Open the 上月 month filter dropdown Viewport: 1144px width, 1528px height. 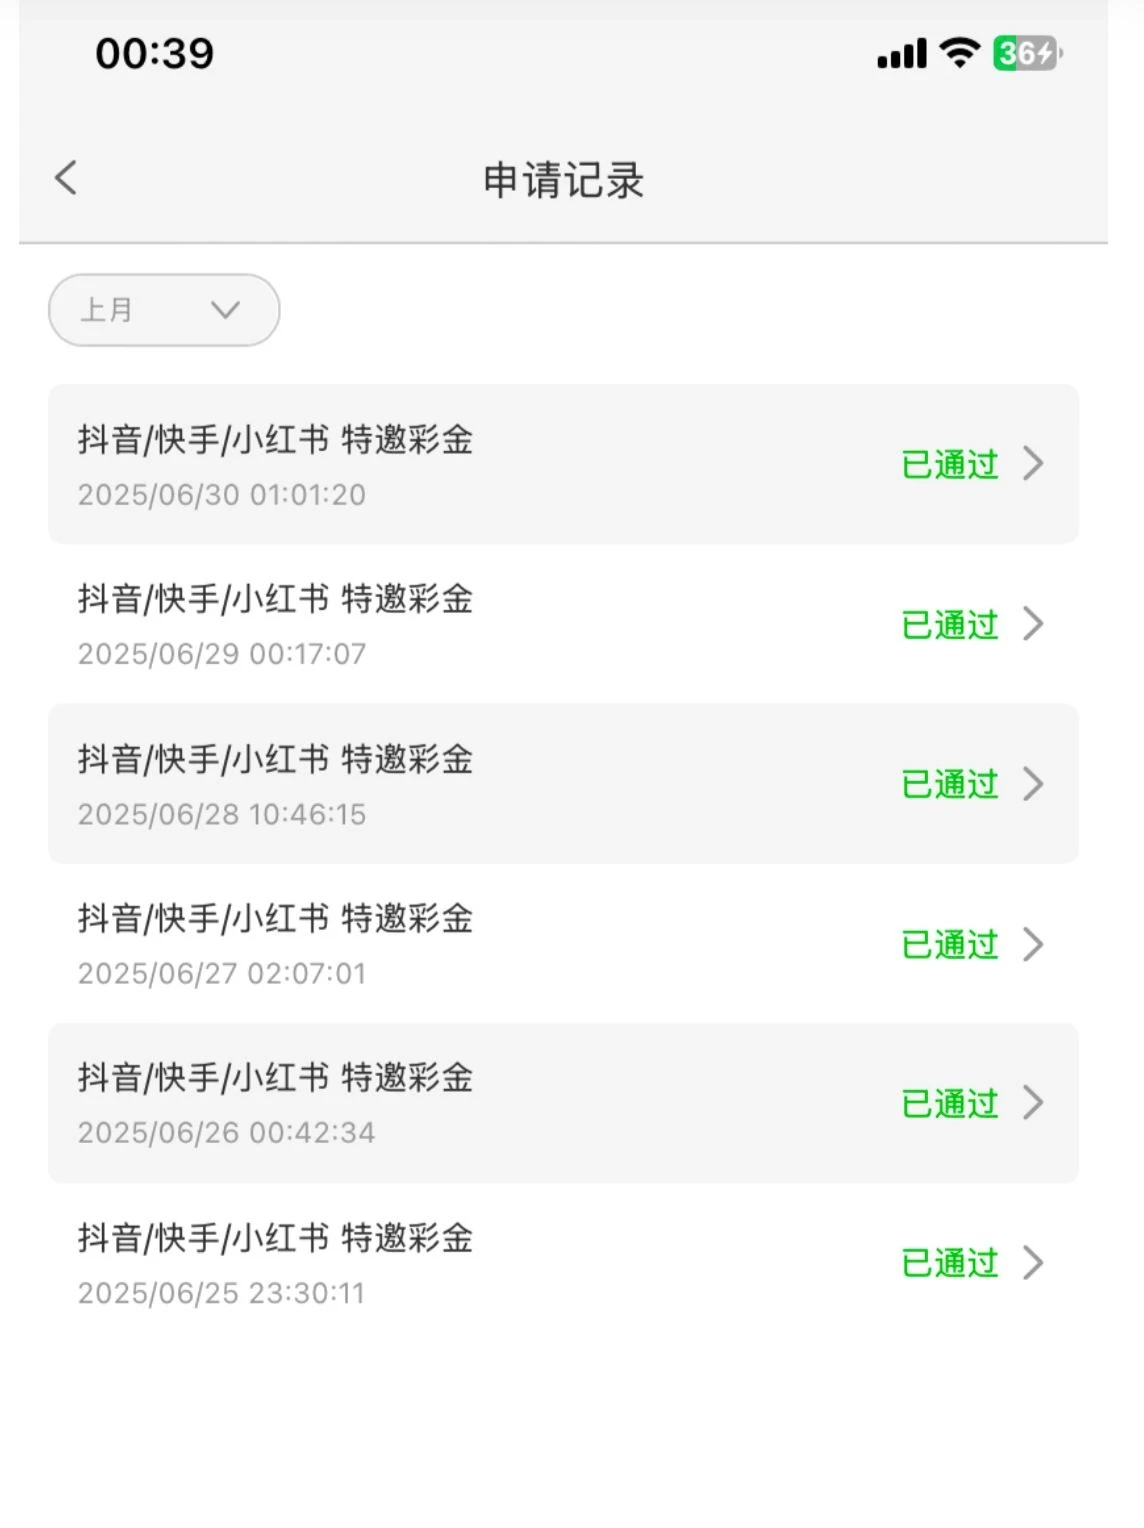click(164, 310)
